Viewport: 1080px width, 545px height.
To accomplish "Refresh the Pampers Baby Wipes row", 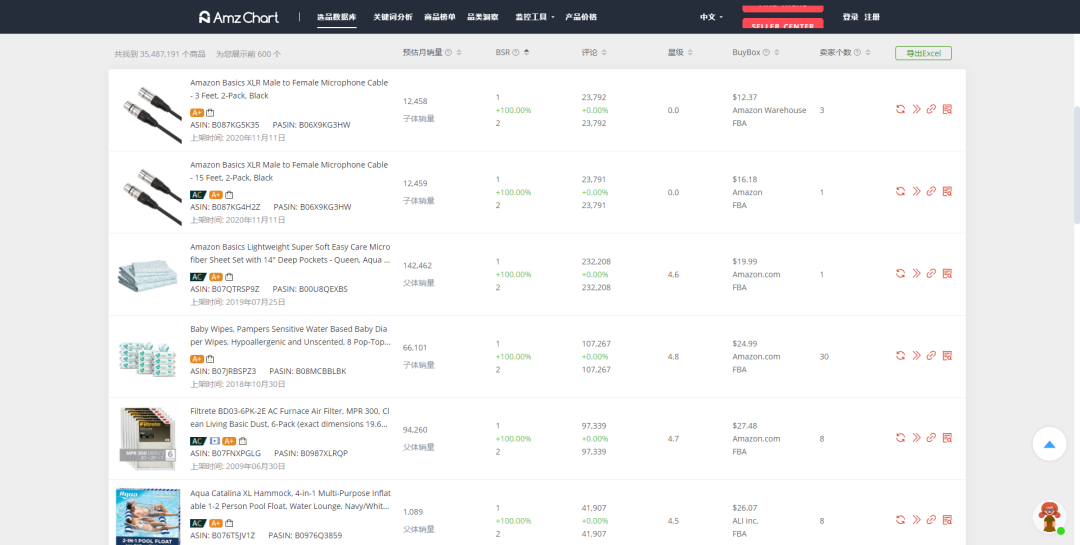I will pos(900,355).
